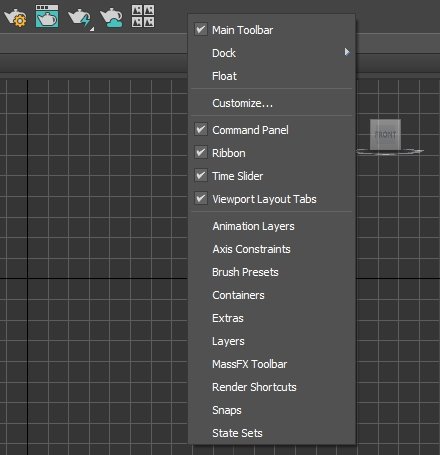
Task: Open the Autodesk gallery grid icon
Action: click(143, 16)
